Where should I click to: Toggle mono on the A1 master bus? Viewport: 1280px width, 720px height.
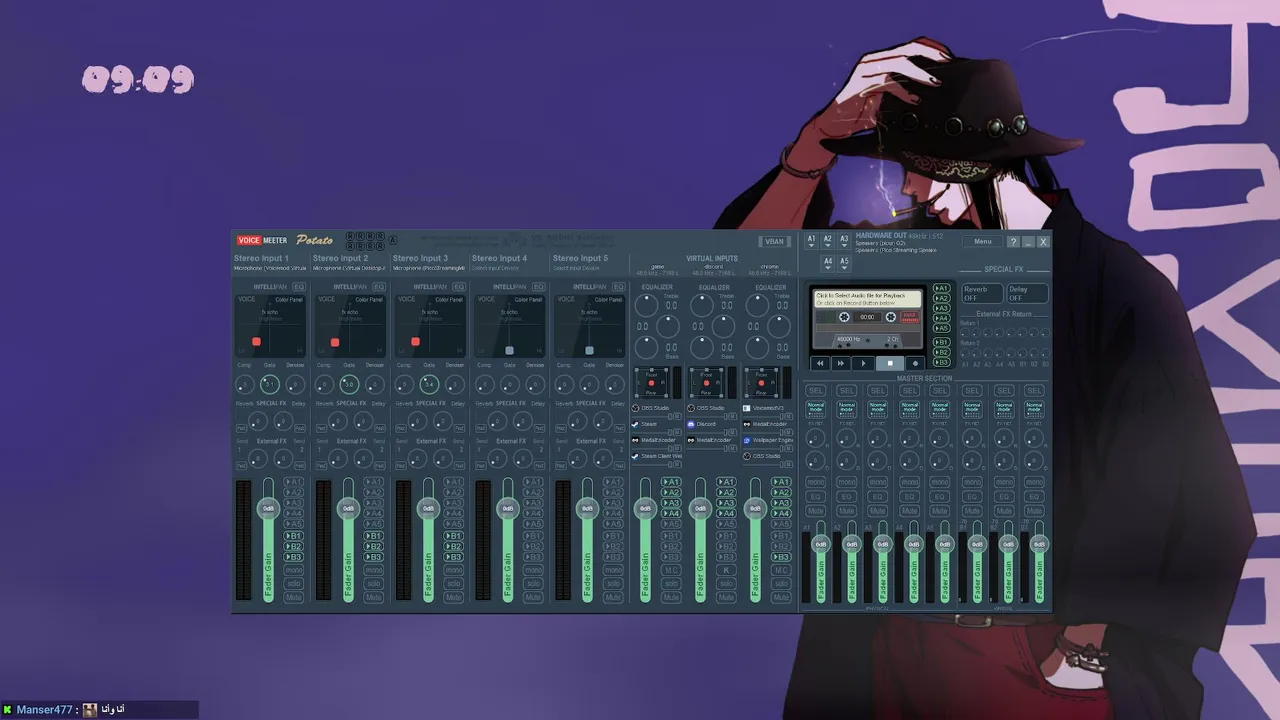[x=816, y=482]
